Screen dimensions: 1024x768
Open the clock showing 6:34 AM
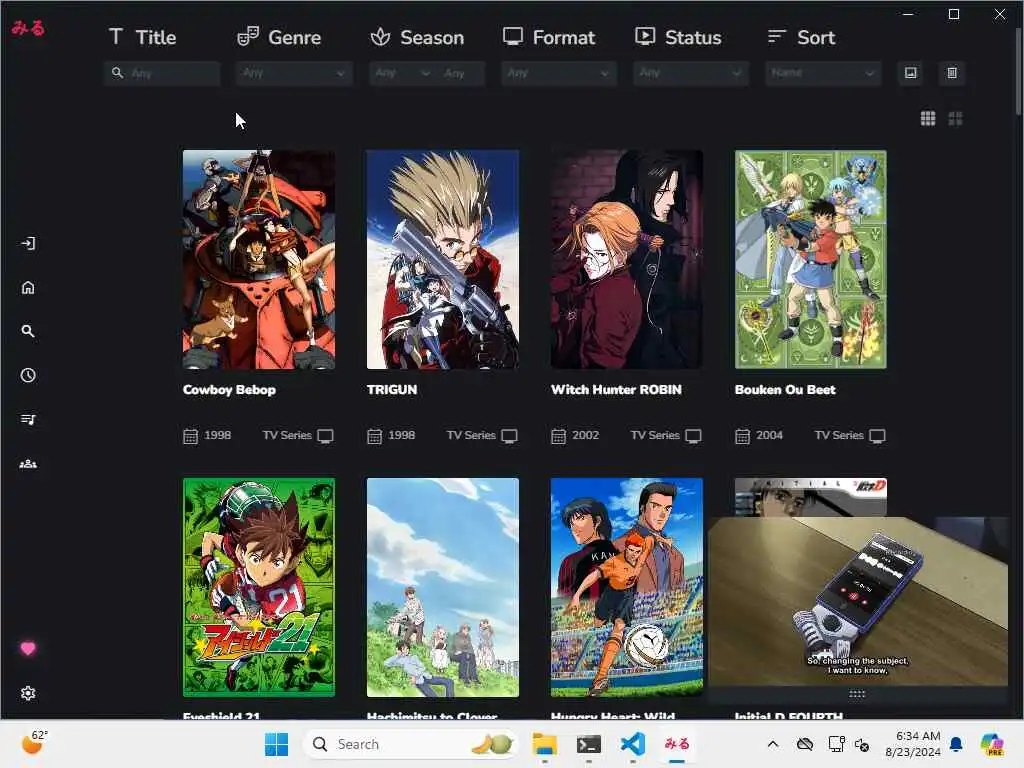coord(913,744)
